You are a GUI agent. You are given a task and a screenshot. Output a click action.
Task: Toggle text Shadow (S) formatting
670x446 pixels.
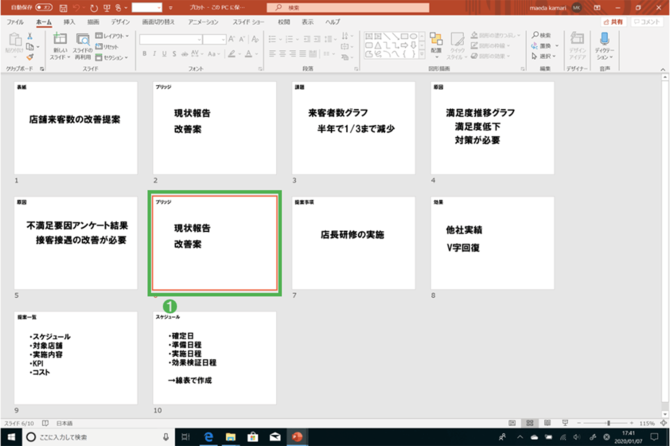pos(174,54)
